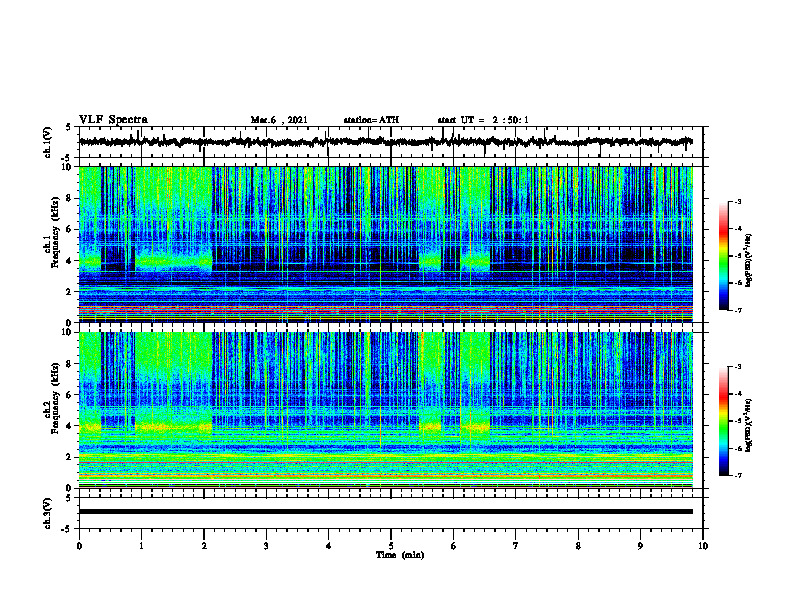Click the ch.1 voltage waveform trace
The height and width of the screenshot is (612, 792).
385,142
